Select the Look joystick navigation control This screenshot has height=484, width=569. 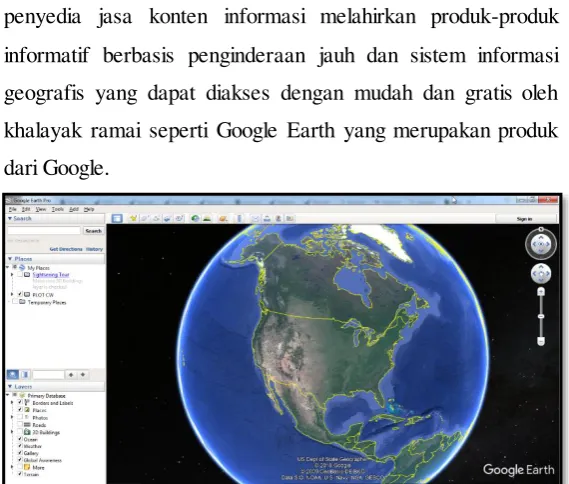(541, 244)
